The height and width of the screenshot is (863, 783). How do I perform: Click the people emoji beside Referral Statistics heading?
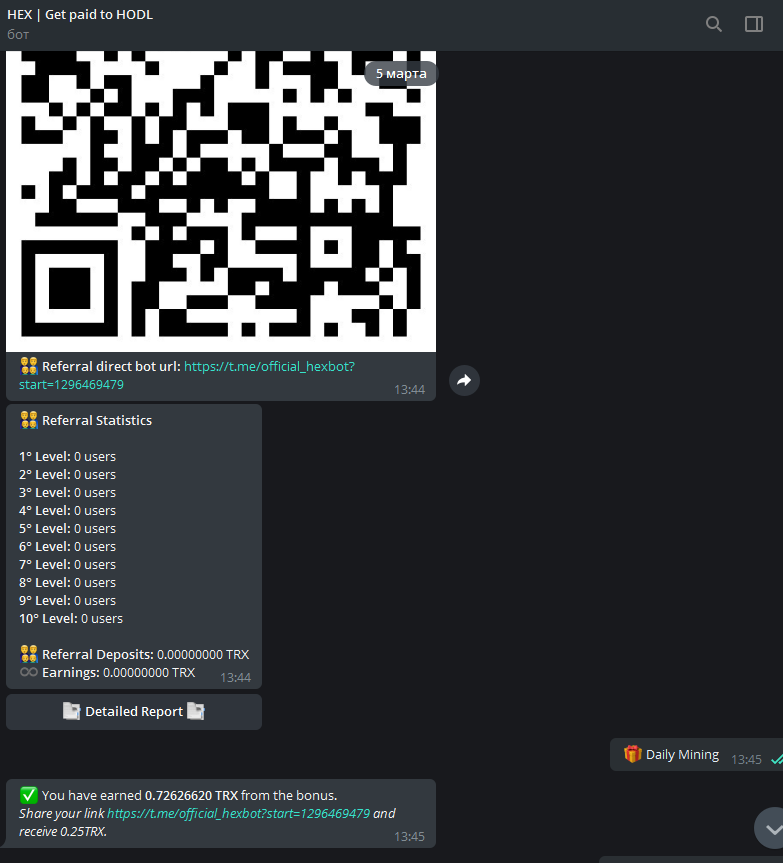(29, 421)
